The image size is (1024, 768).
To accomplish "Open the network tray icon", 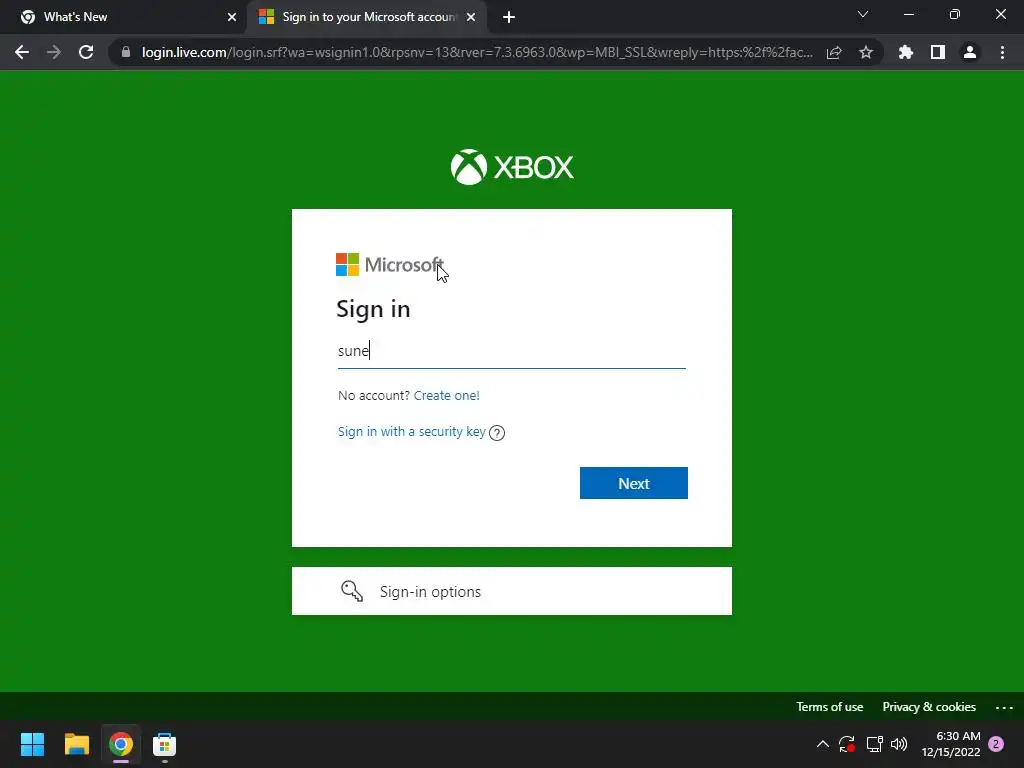I will (874, 744).
